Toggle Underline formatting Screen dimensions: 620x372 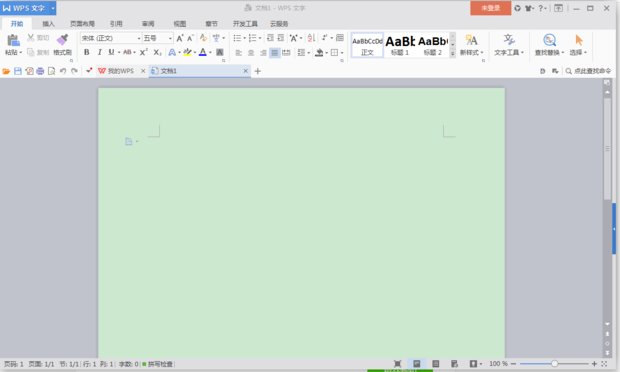pyautogui.click(x=112, y=52)
